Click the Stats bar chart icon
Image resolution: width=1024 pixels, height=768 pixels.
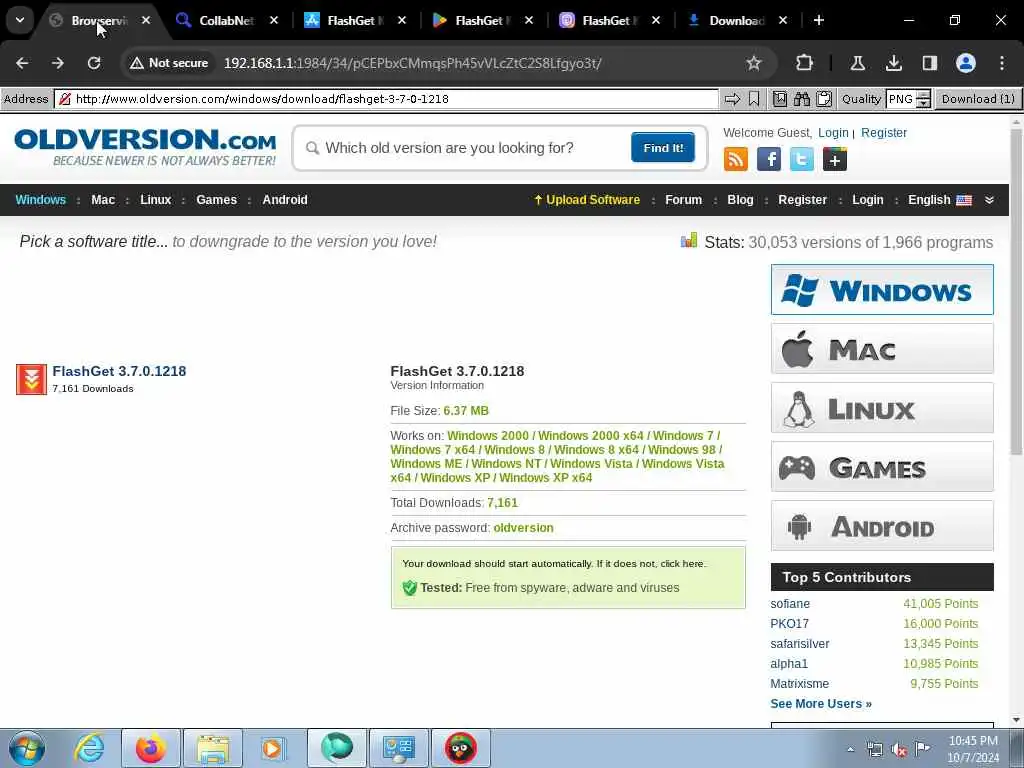[689, 241]
